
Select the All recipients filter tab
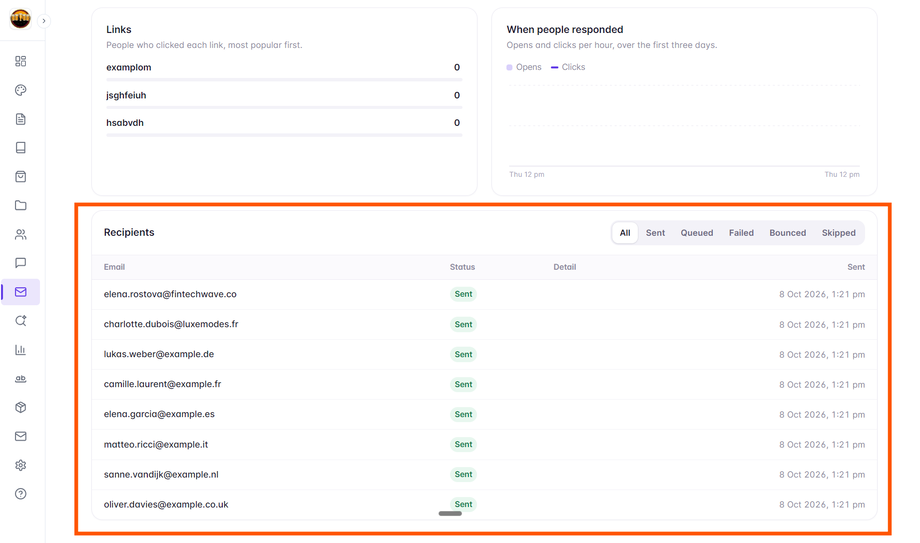pos(625,232)
